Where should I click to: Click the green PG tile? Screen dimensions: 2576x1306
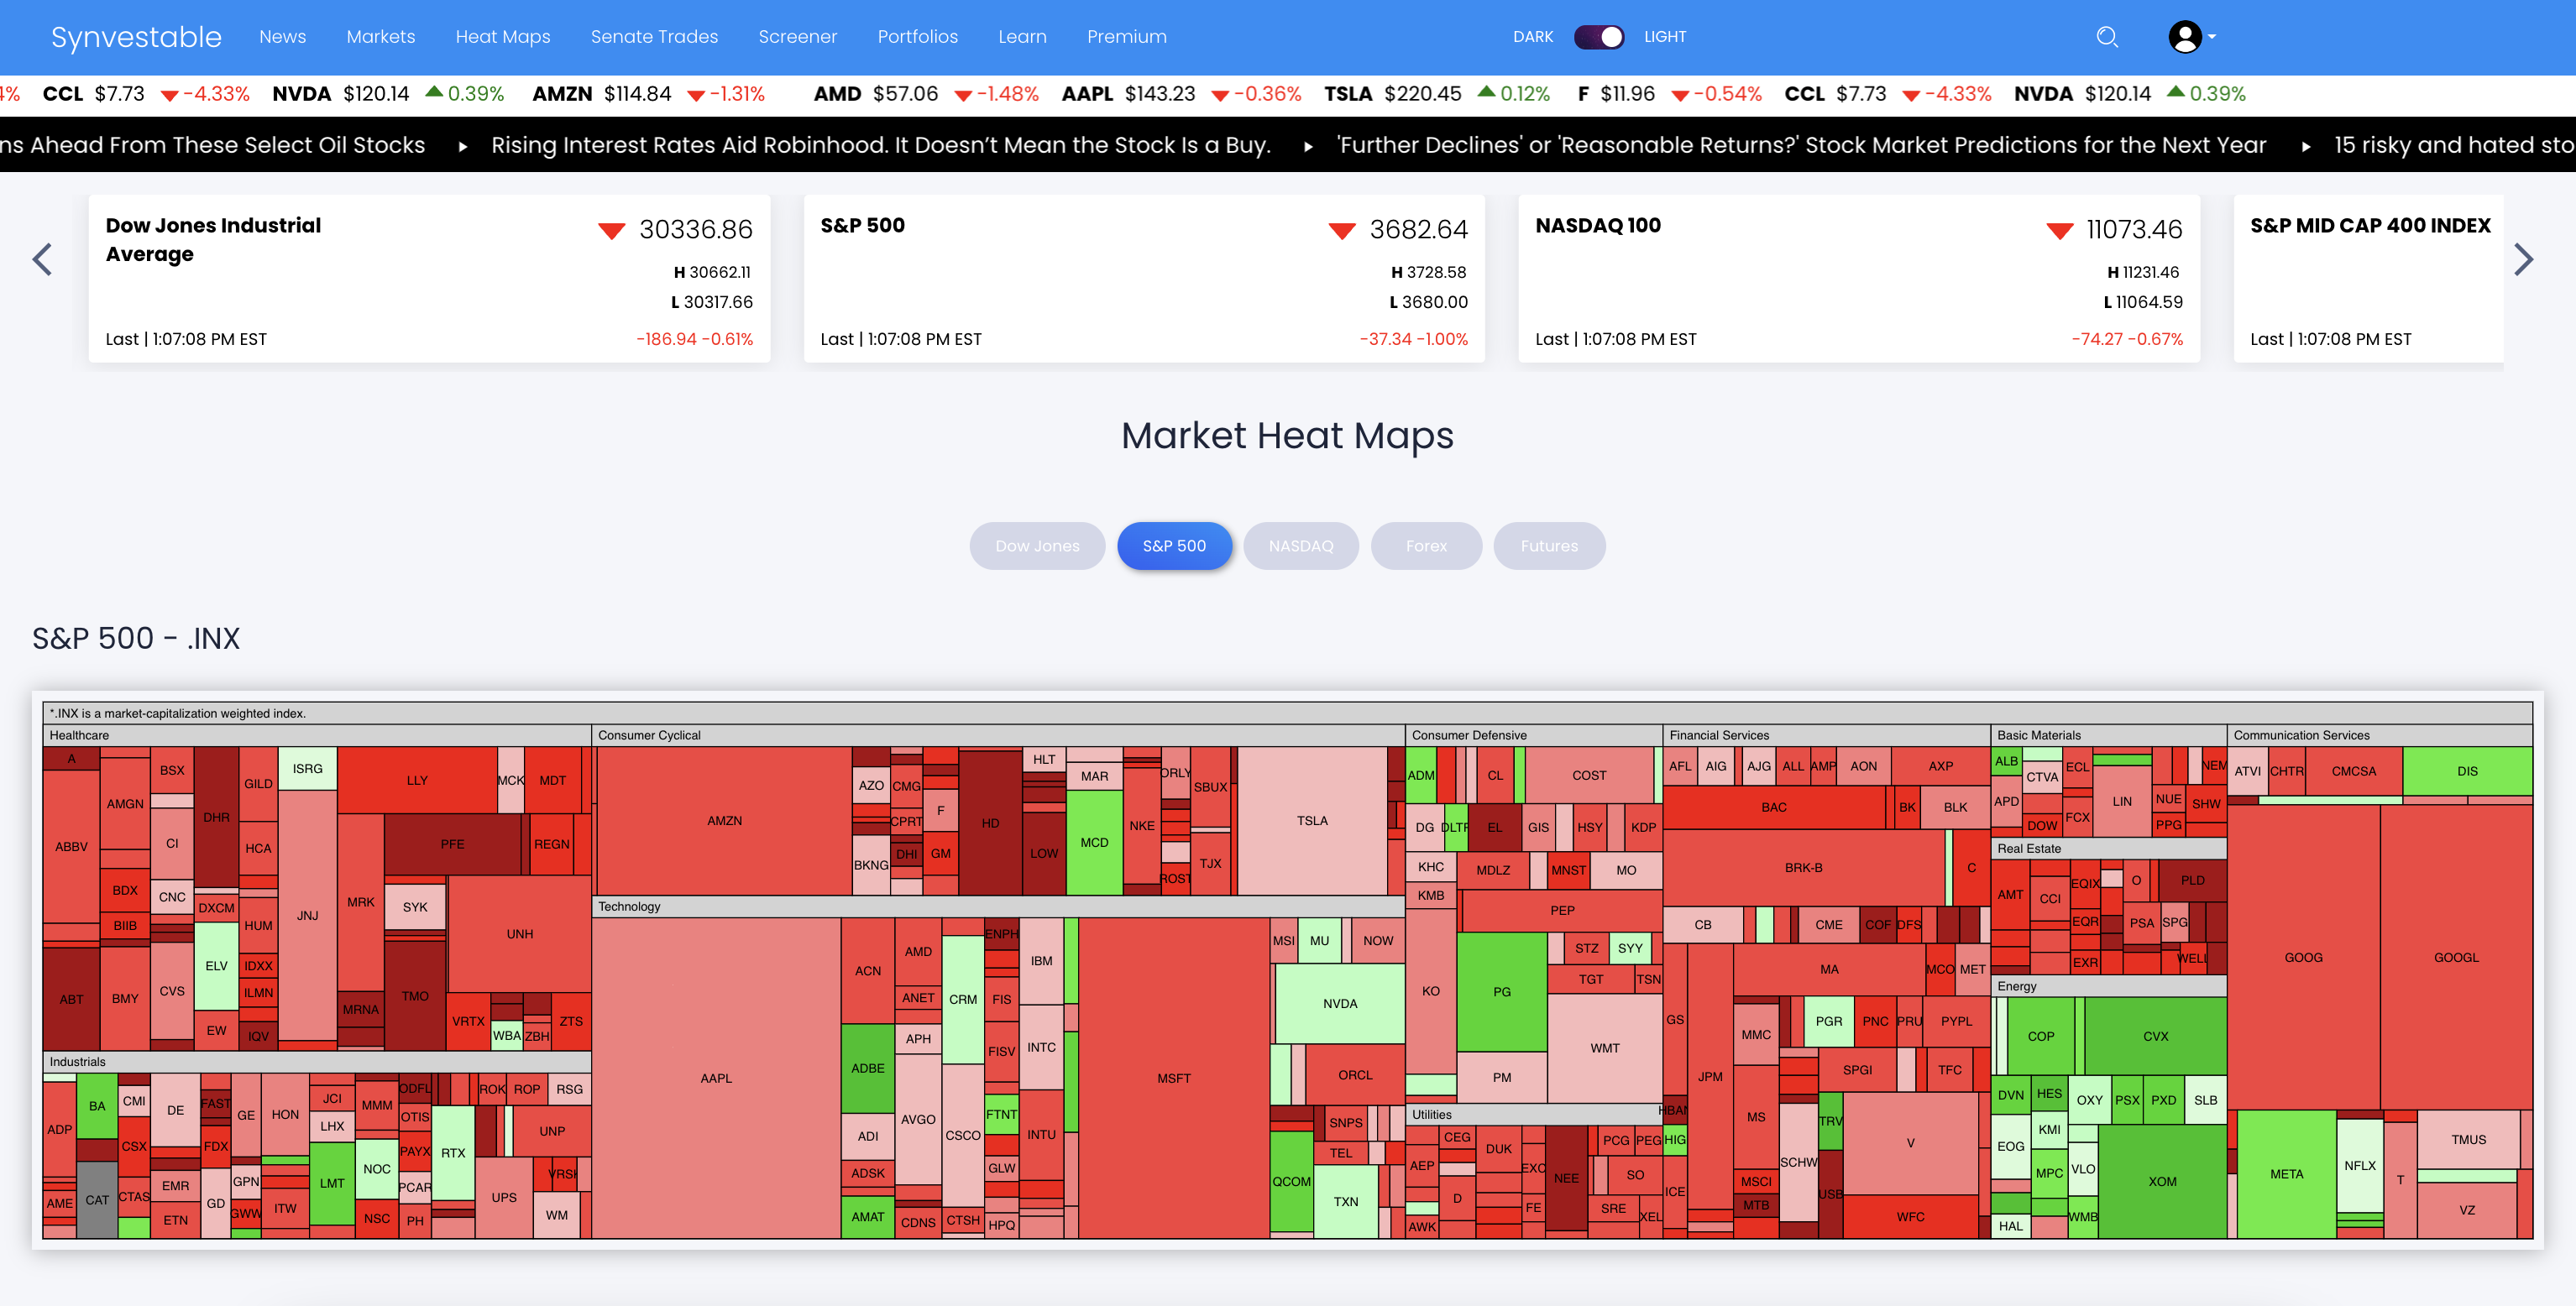1501,991
